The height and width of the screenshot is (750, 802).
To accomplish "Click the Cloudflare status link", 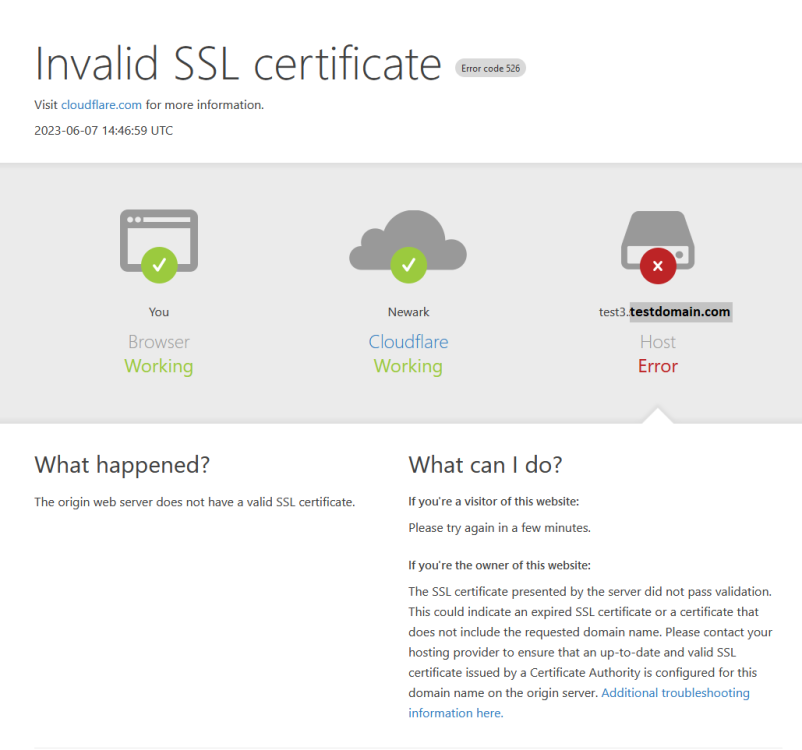I will (408, 342).
